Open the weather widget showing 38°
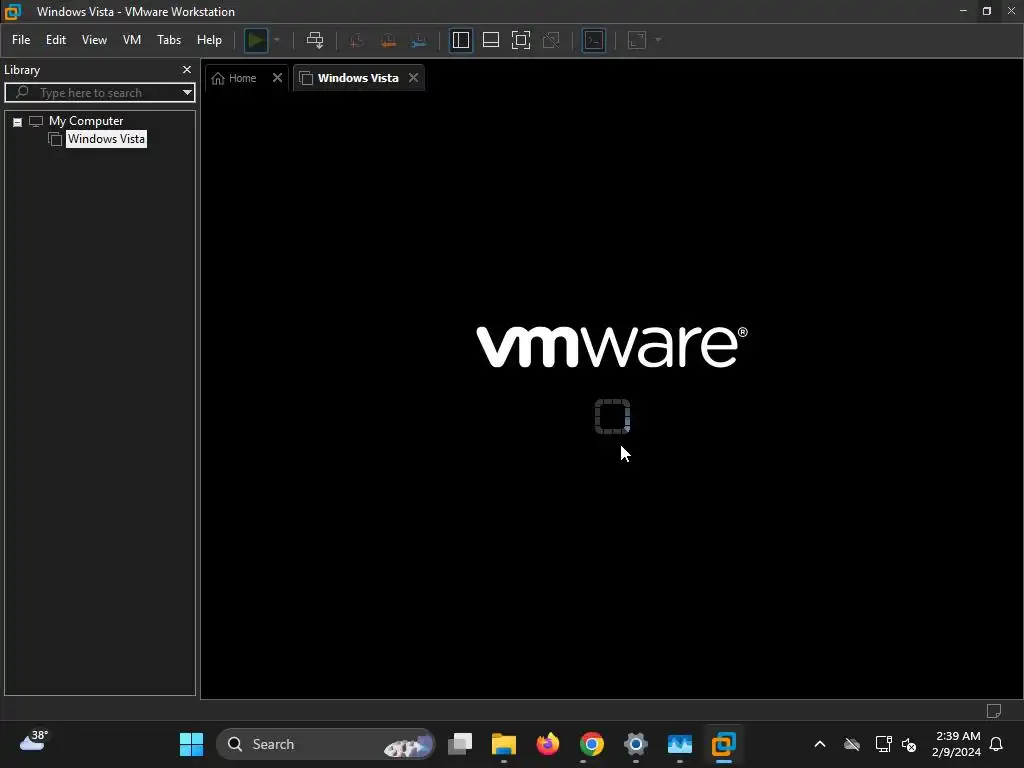The image size is (1024, 768). (34, 743)
